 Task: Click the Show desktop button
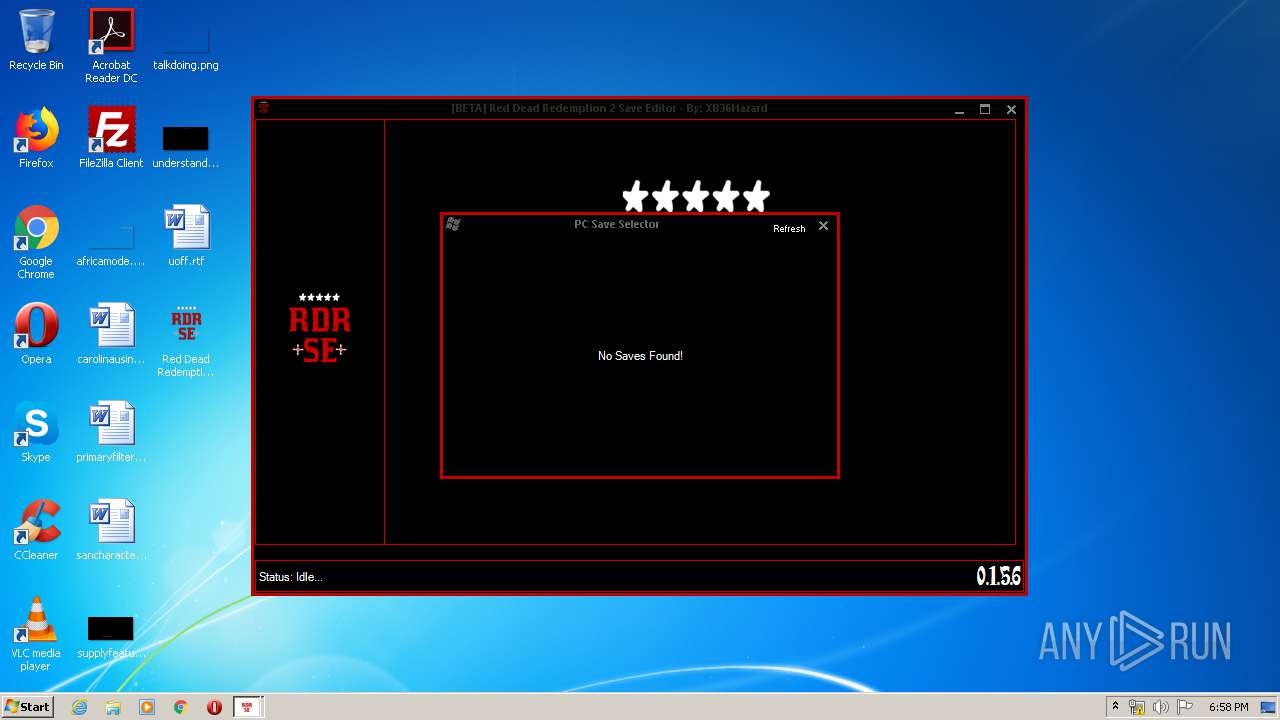coord(1269,707)
